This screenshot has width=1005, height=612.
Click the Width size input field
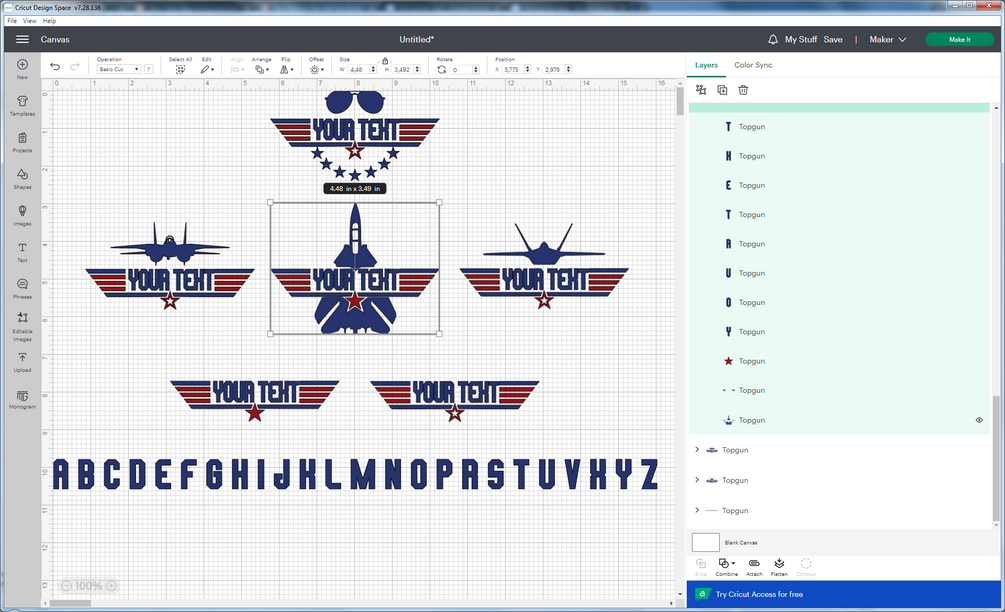[358, 69]
